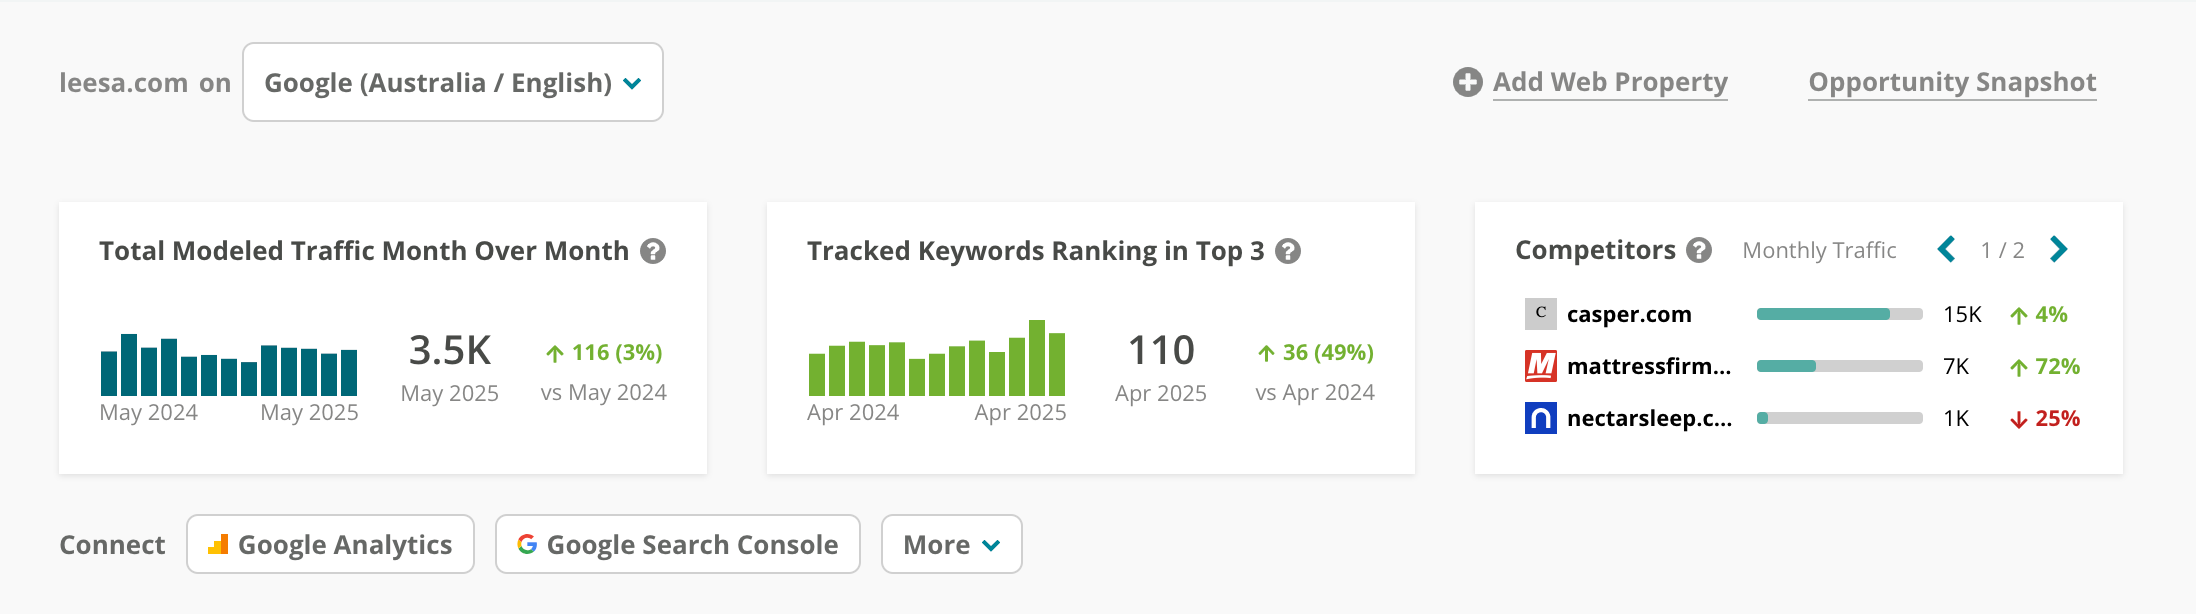Click the casper.com favicon icon
This screenshot has width=2196, height=614.
(1540, 314)
